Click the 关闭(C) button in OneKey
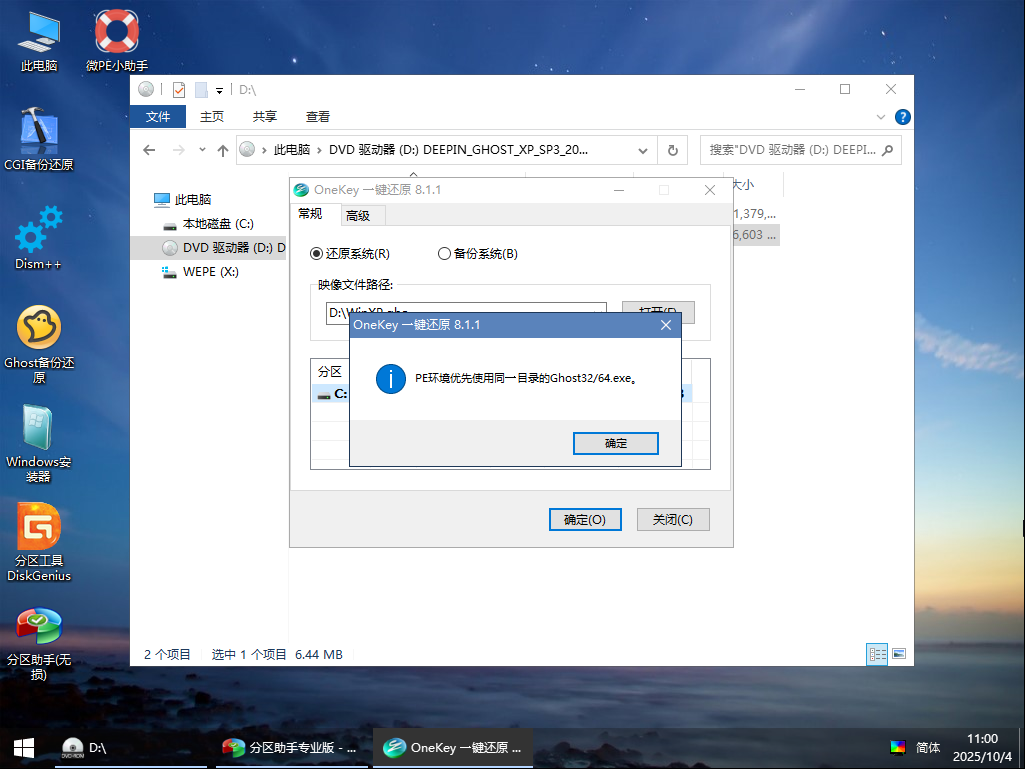 tap(673, 520)
